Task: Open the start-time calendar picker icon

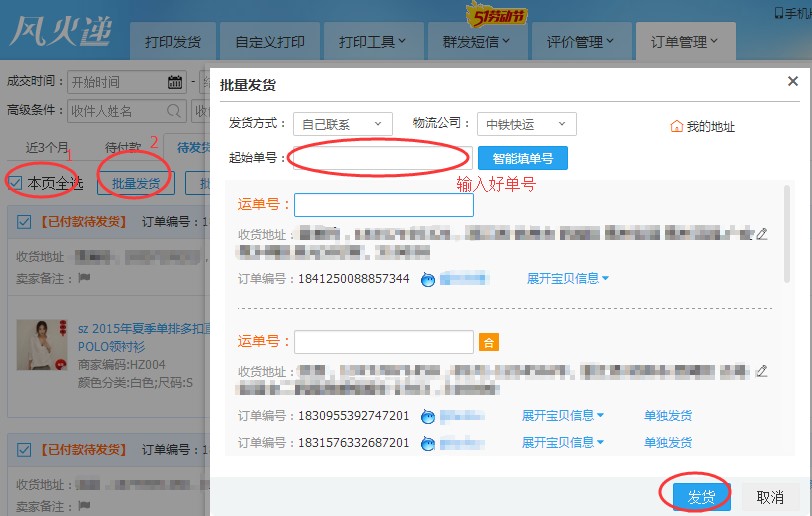Action: (175, 82)
